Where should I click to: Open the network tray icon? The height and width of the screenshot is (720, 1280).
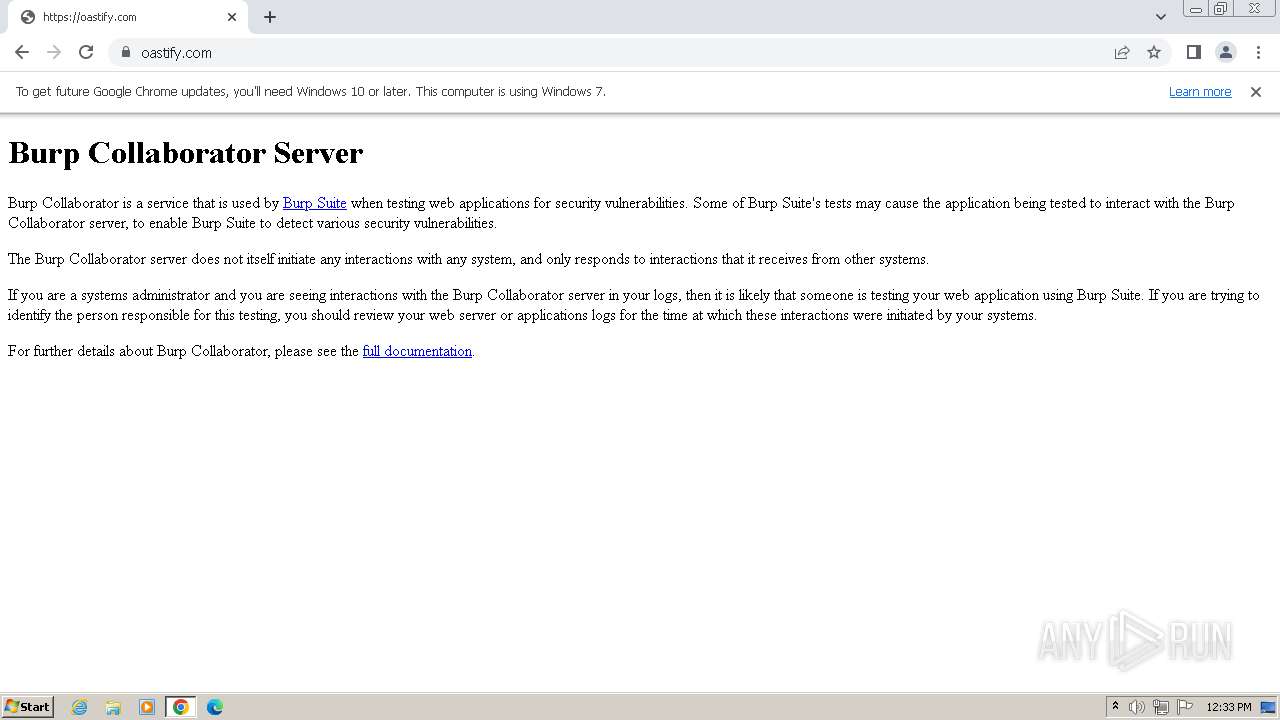tap(1161, 707)
